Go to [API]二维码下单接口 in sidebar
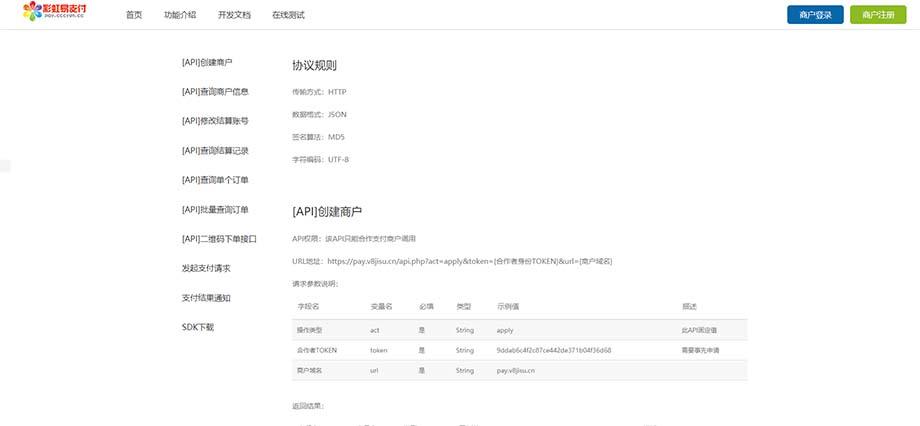920x426 pixels. pos(219,239)
